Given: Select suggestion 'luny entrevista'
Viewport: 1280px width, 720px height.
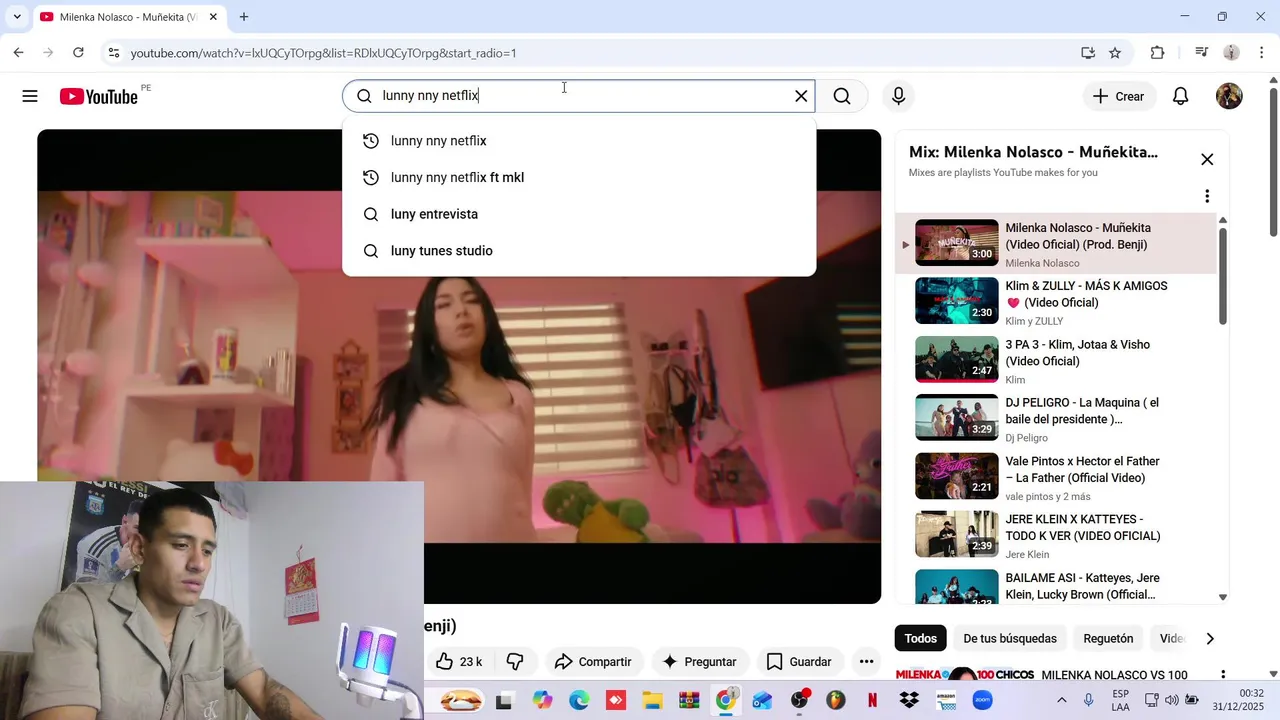Looking at the screenshot, I should [x=579, y=214].
